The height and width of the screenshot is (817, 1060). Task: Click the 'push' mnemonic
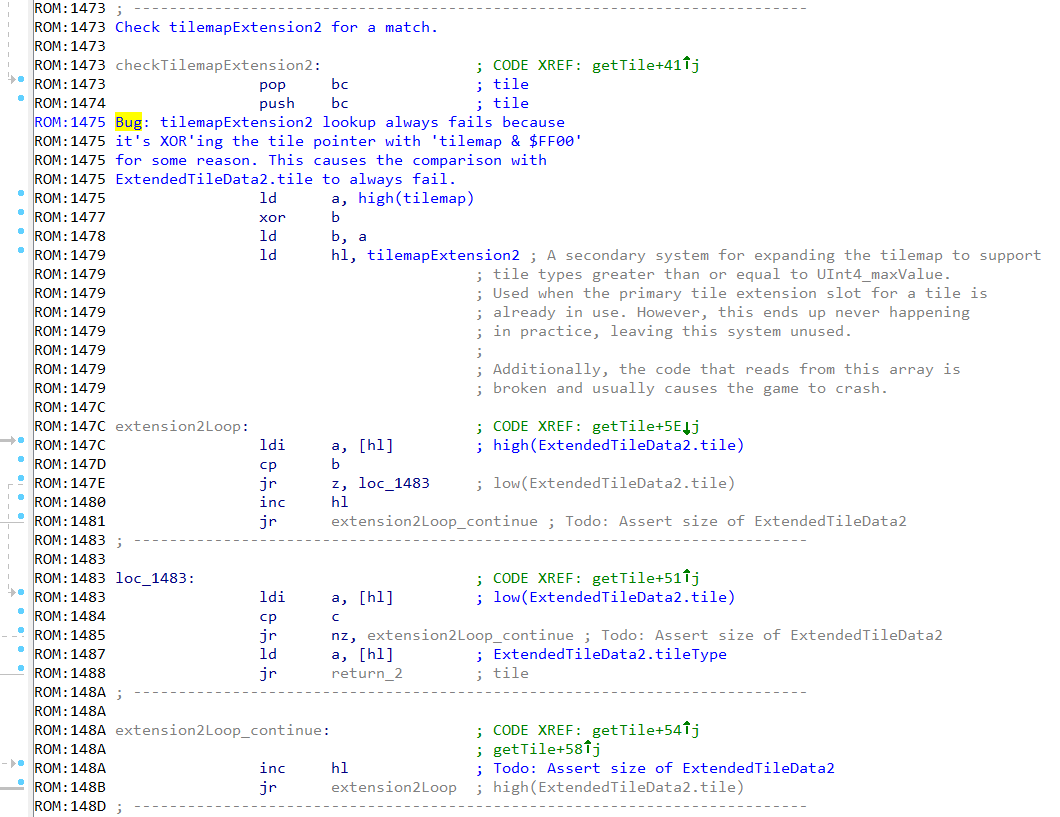pos(276,103)
